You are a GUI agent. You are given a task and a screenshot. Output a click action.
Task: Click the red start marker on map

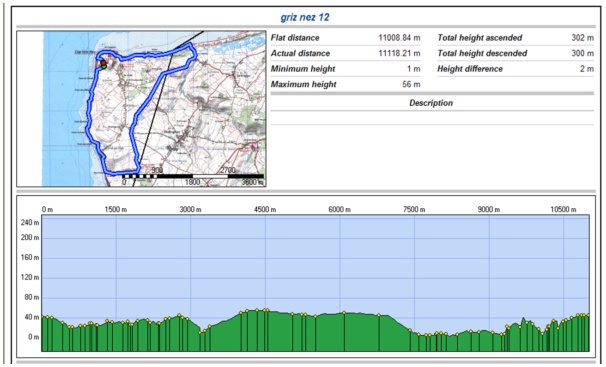point(103,63)
